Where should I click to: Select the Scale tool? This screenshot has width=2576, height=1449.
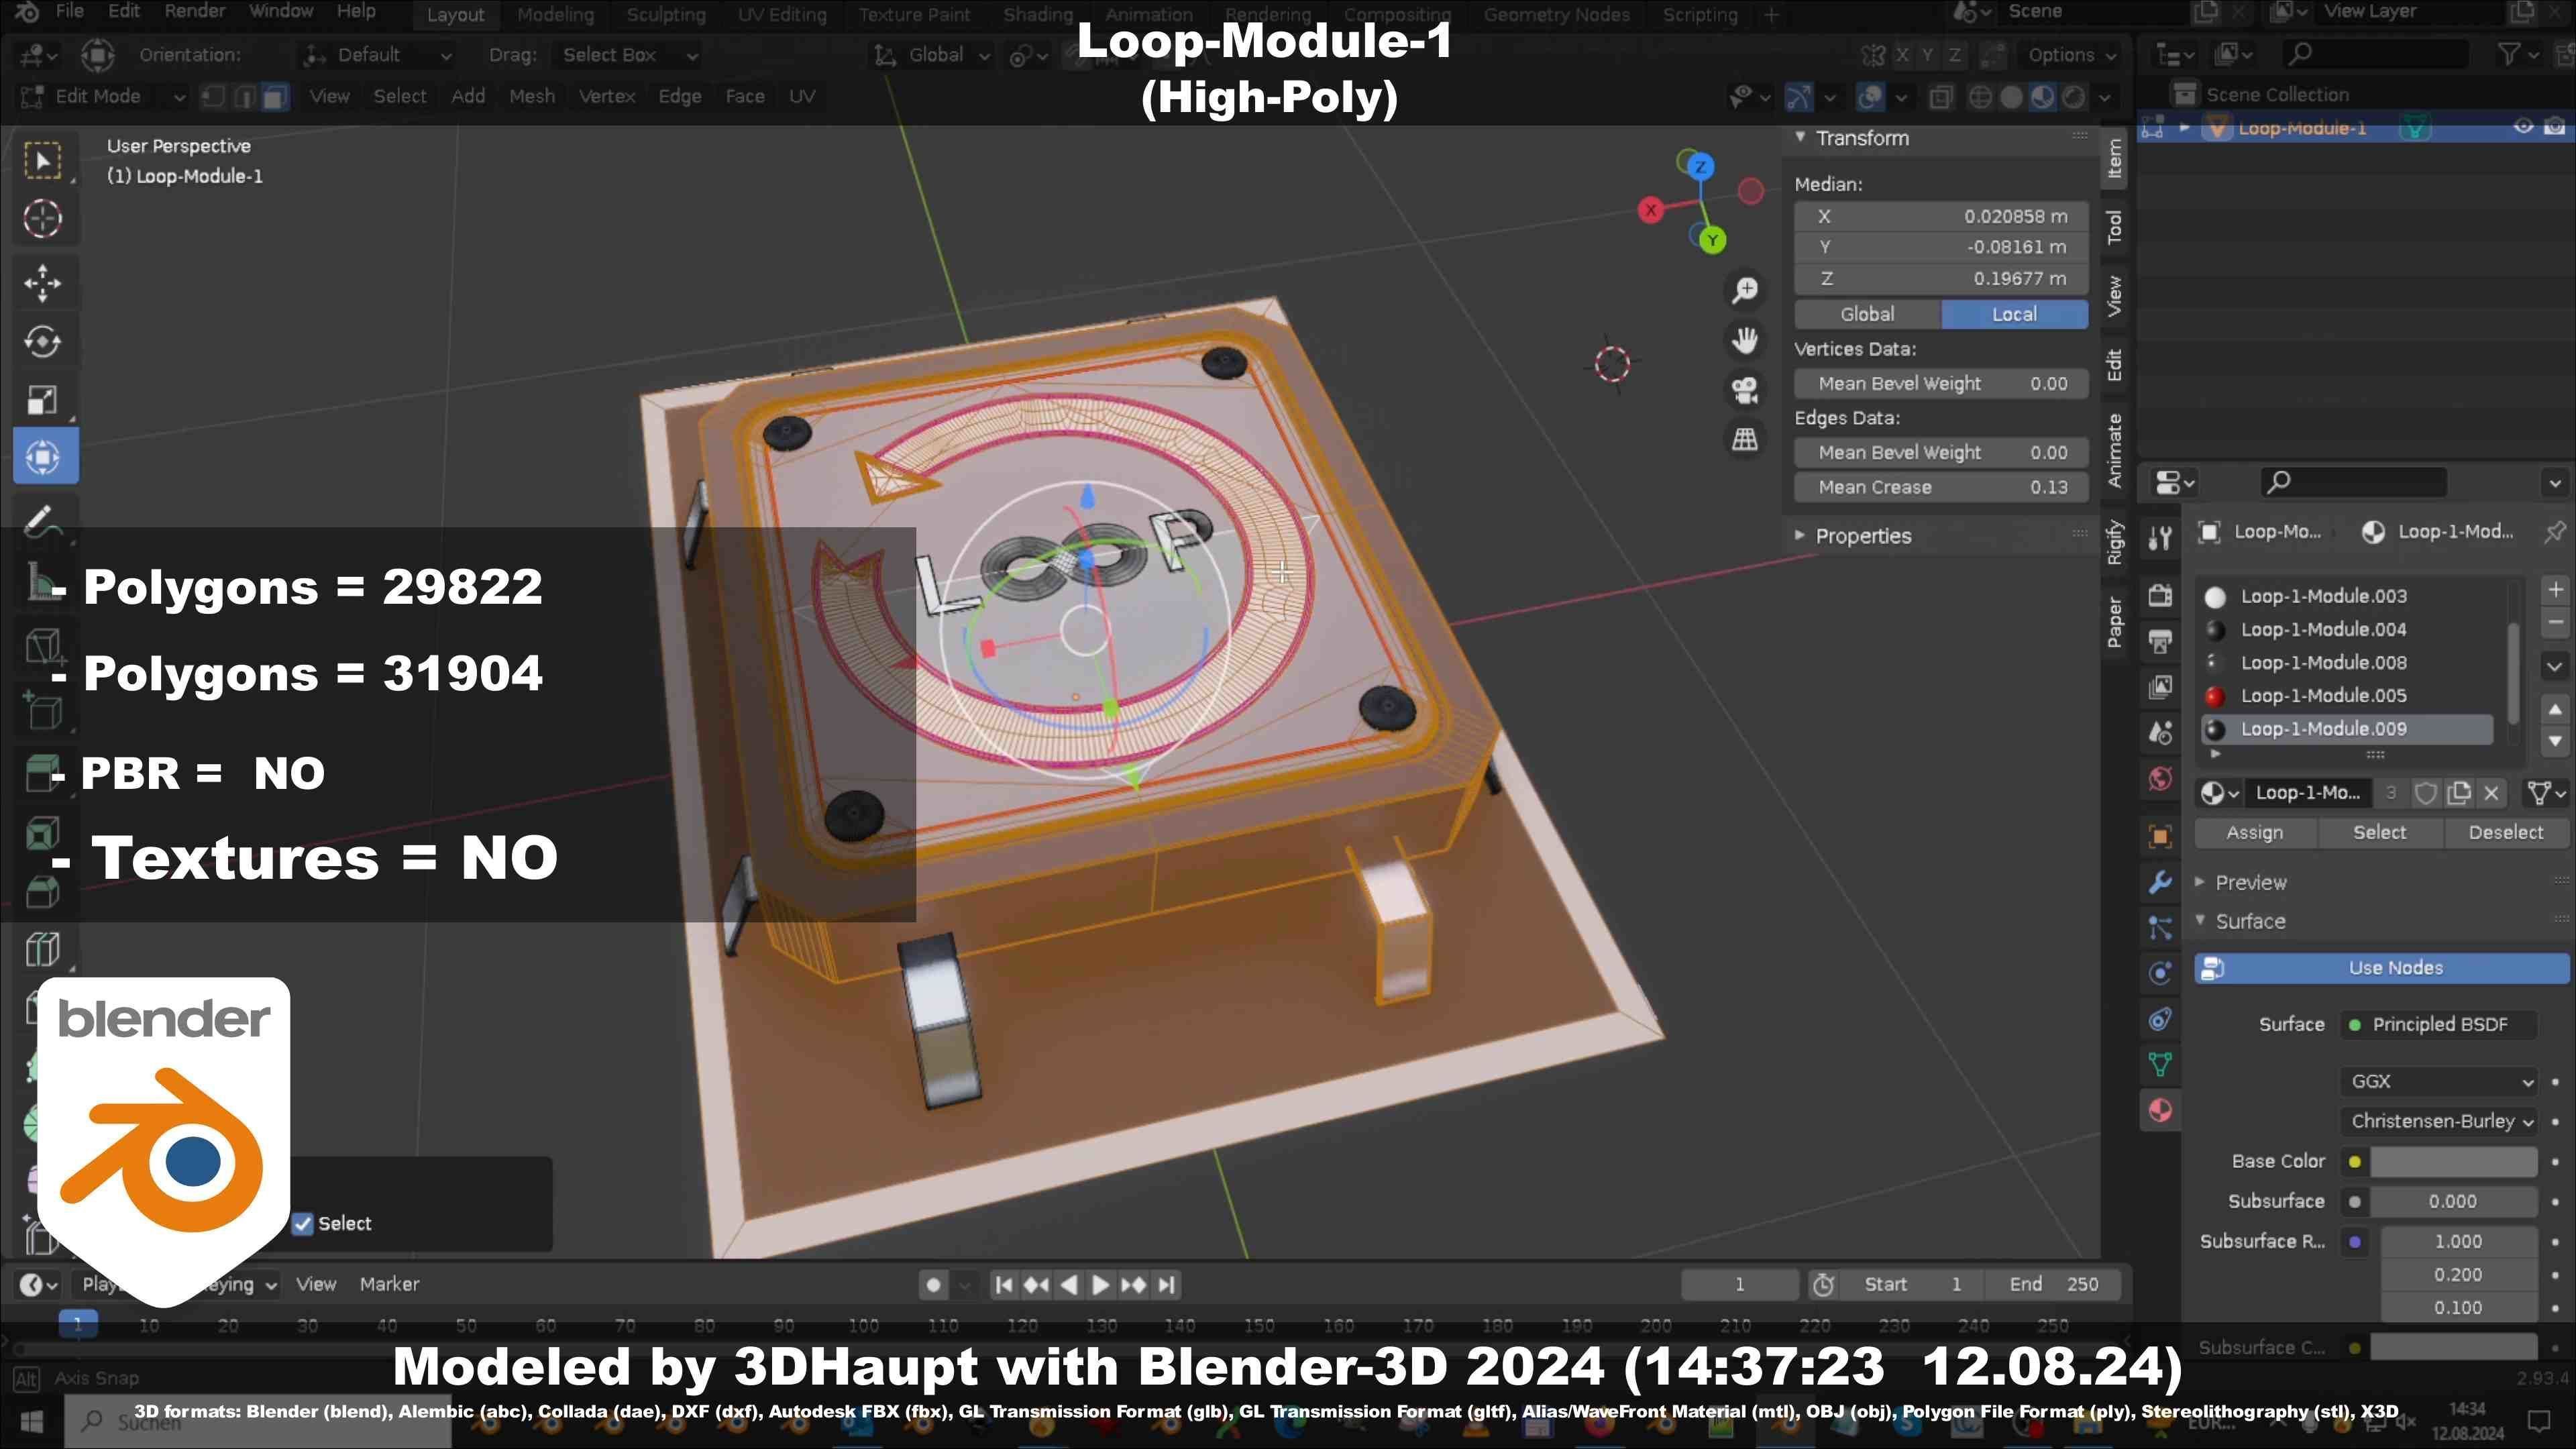42,400
